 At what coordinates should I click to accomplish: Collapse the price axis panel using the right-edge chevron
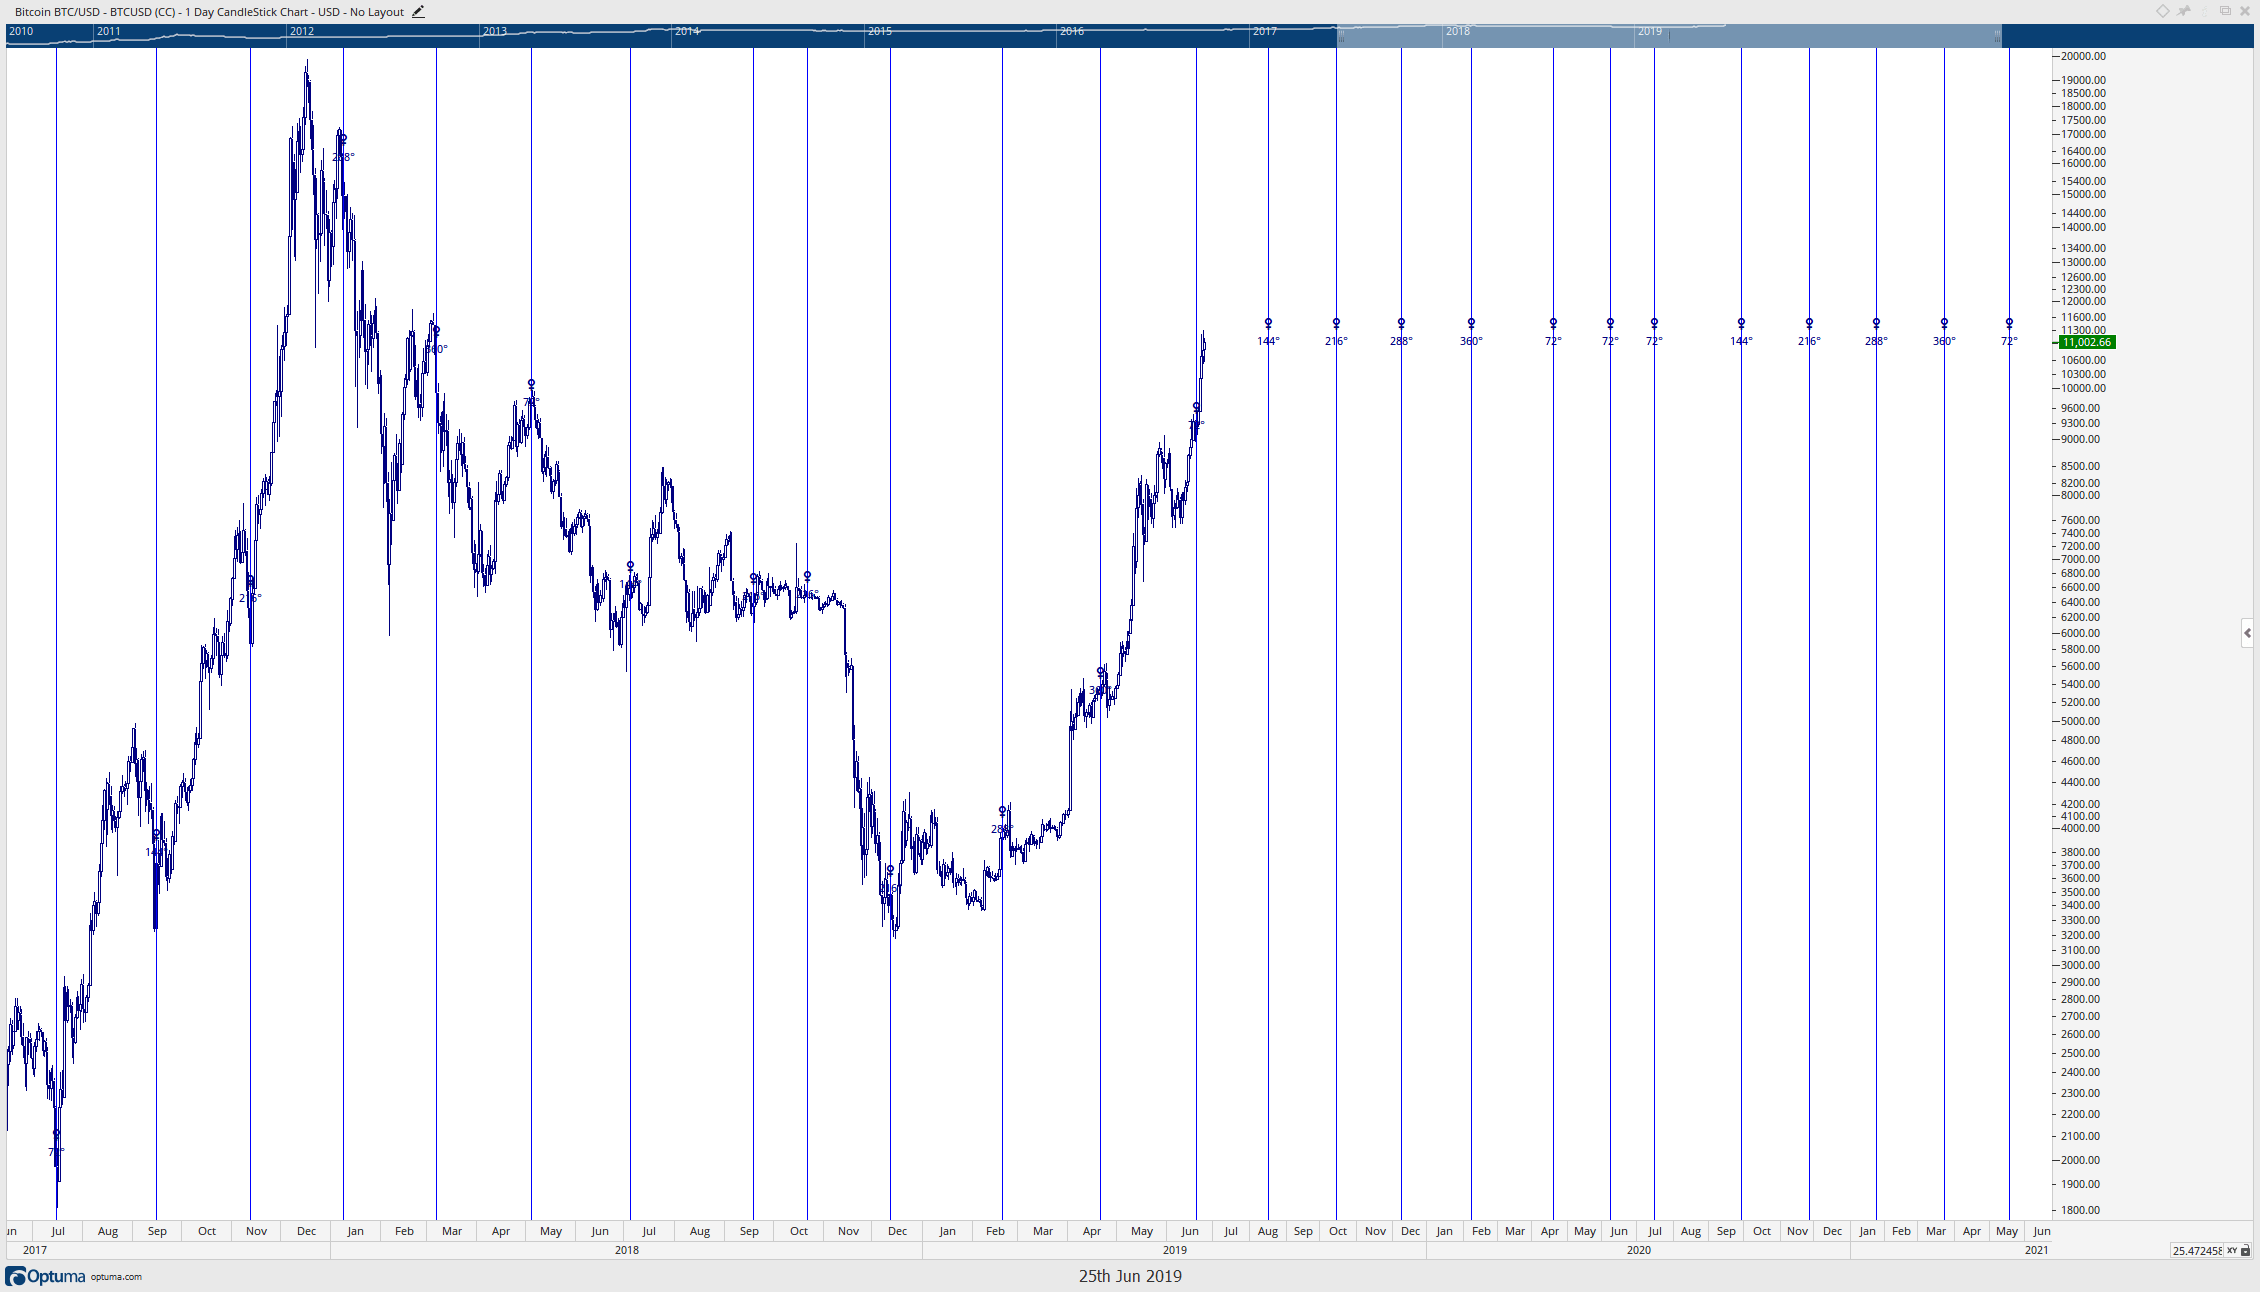[x=2247, y=632]
